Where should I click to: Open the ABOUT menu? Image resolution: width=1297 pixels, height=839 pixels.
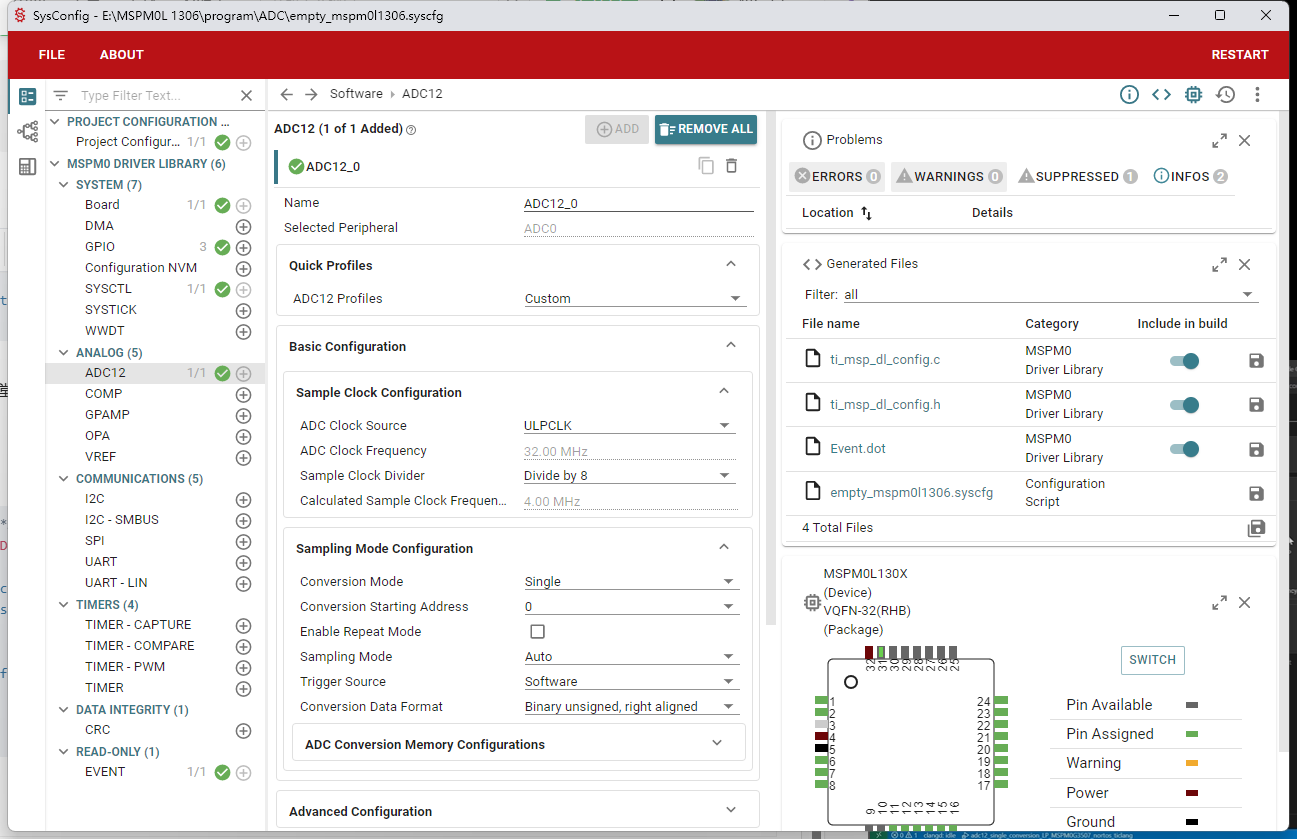click(x=122, y=55)
